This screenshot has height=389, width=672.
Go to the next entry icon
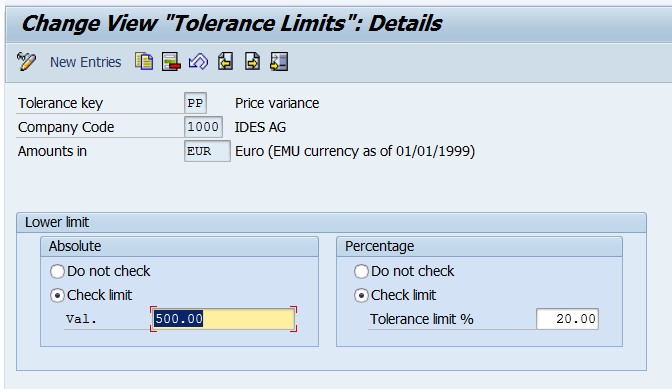tap(252, 61)
